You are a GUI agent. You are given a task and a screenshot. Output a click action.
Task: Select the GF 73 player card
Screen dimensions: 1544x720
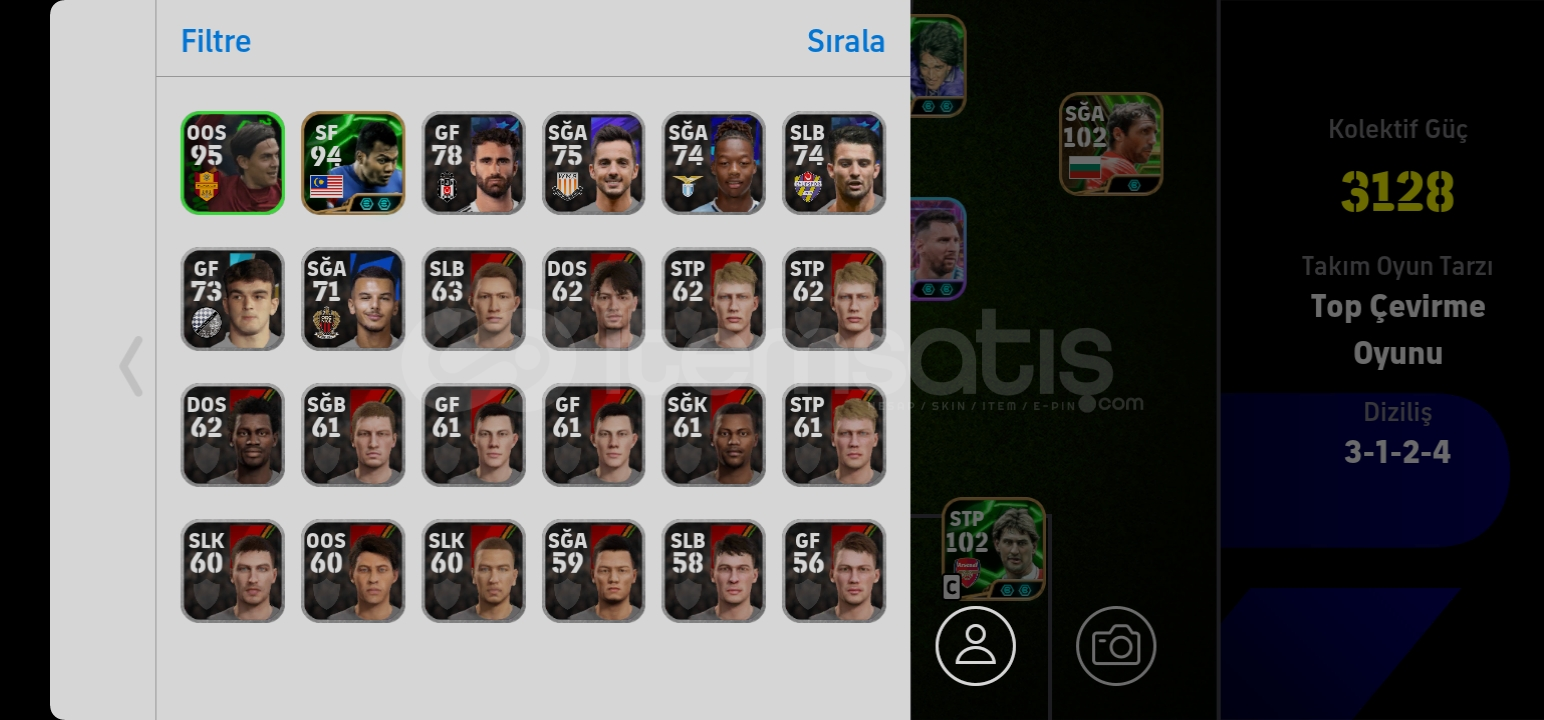pos(233,299)
